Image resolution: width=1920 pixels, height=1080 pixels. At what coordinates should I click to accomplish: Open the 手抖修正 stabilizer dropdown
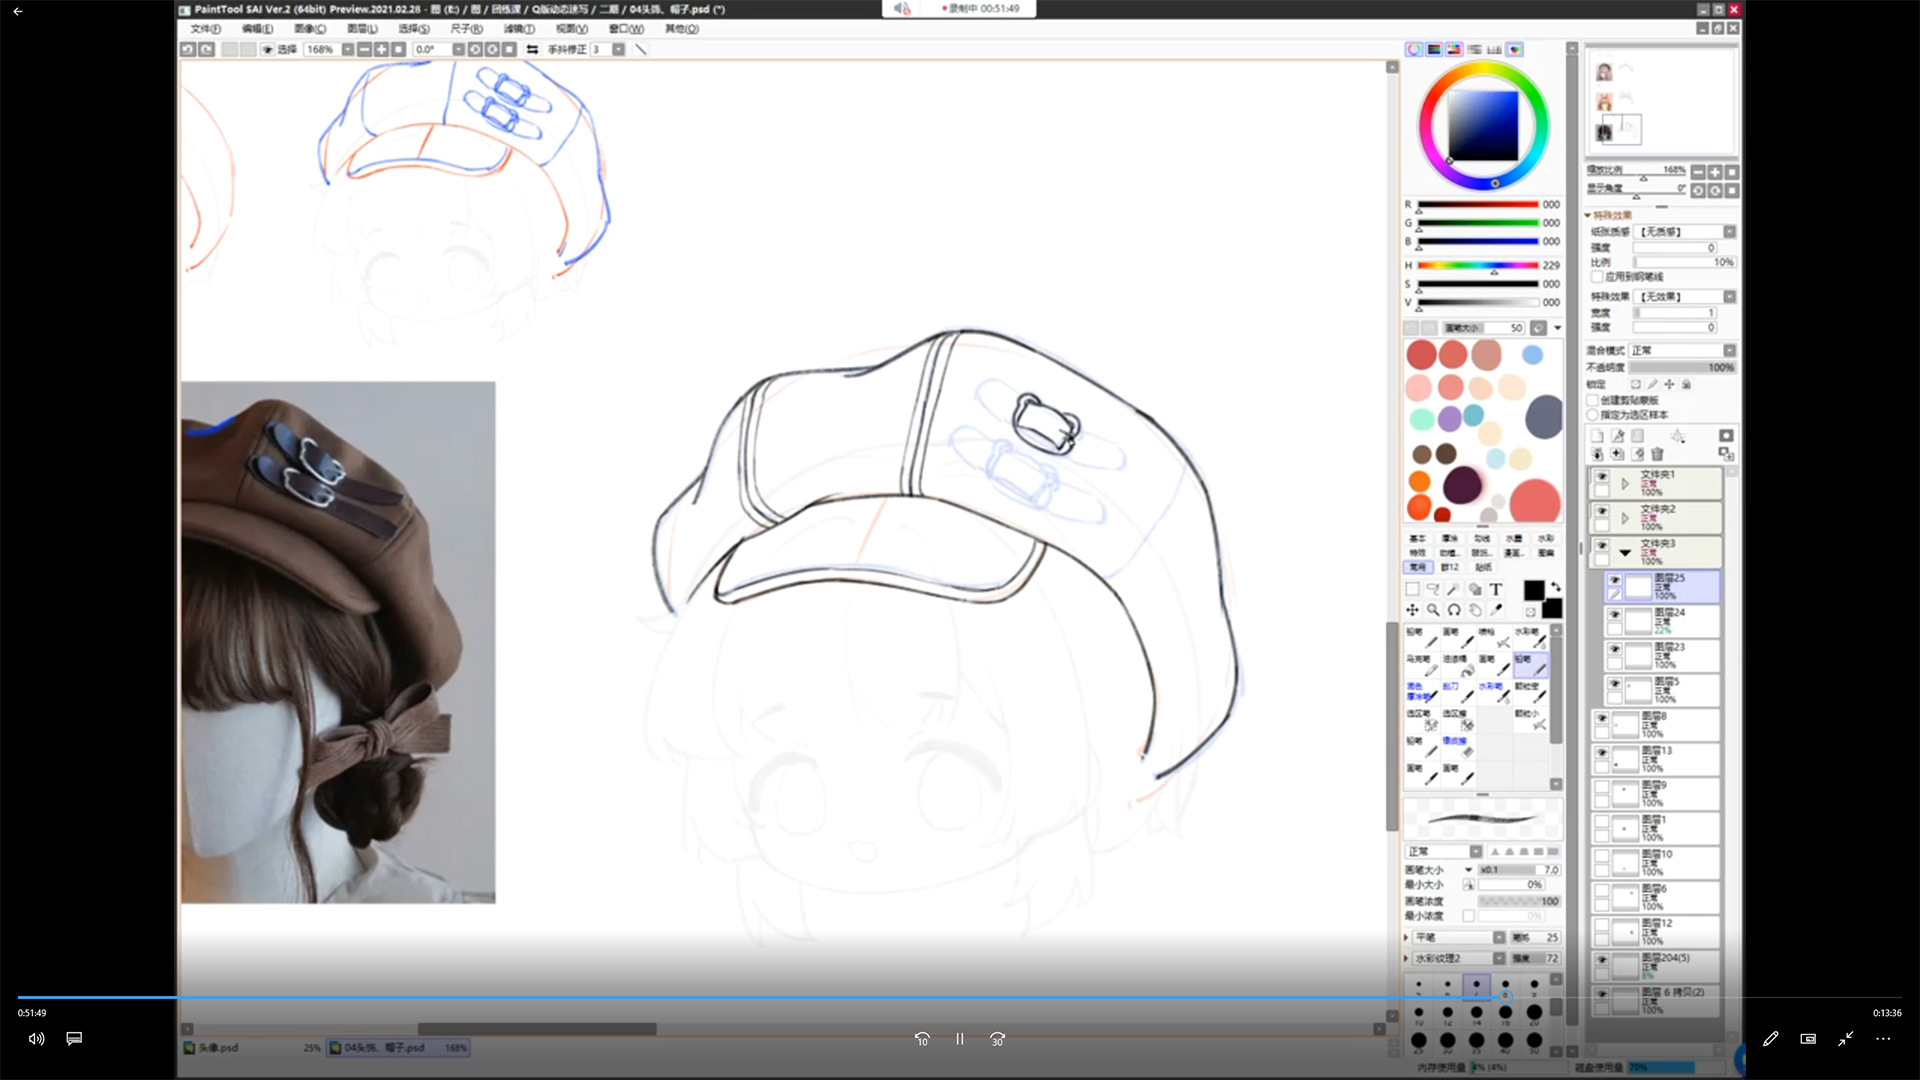(x=618, y=49)
